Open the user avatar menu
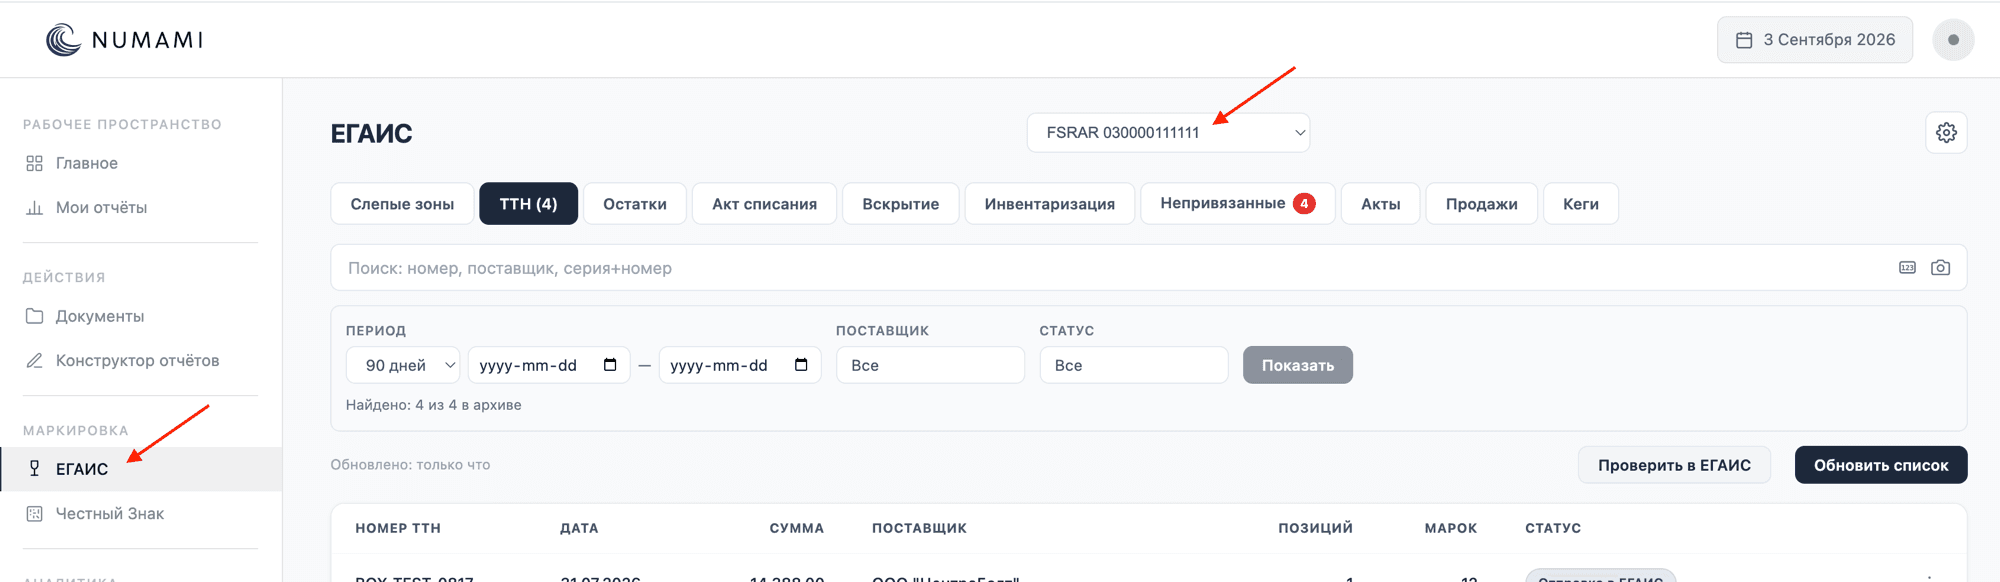 pyautogui.click(x=1953, y=40)
